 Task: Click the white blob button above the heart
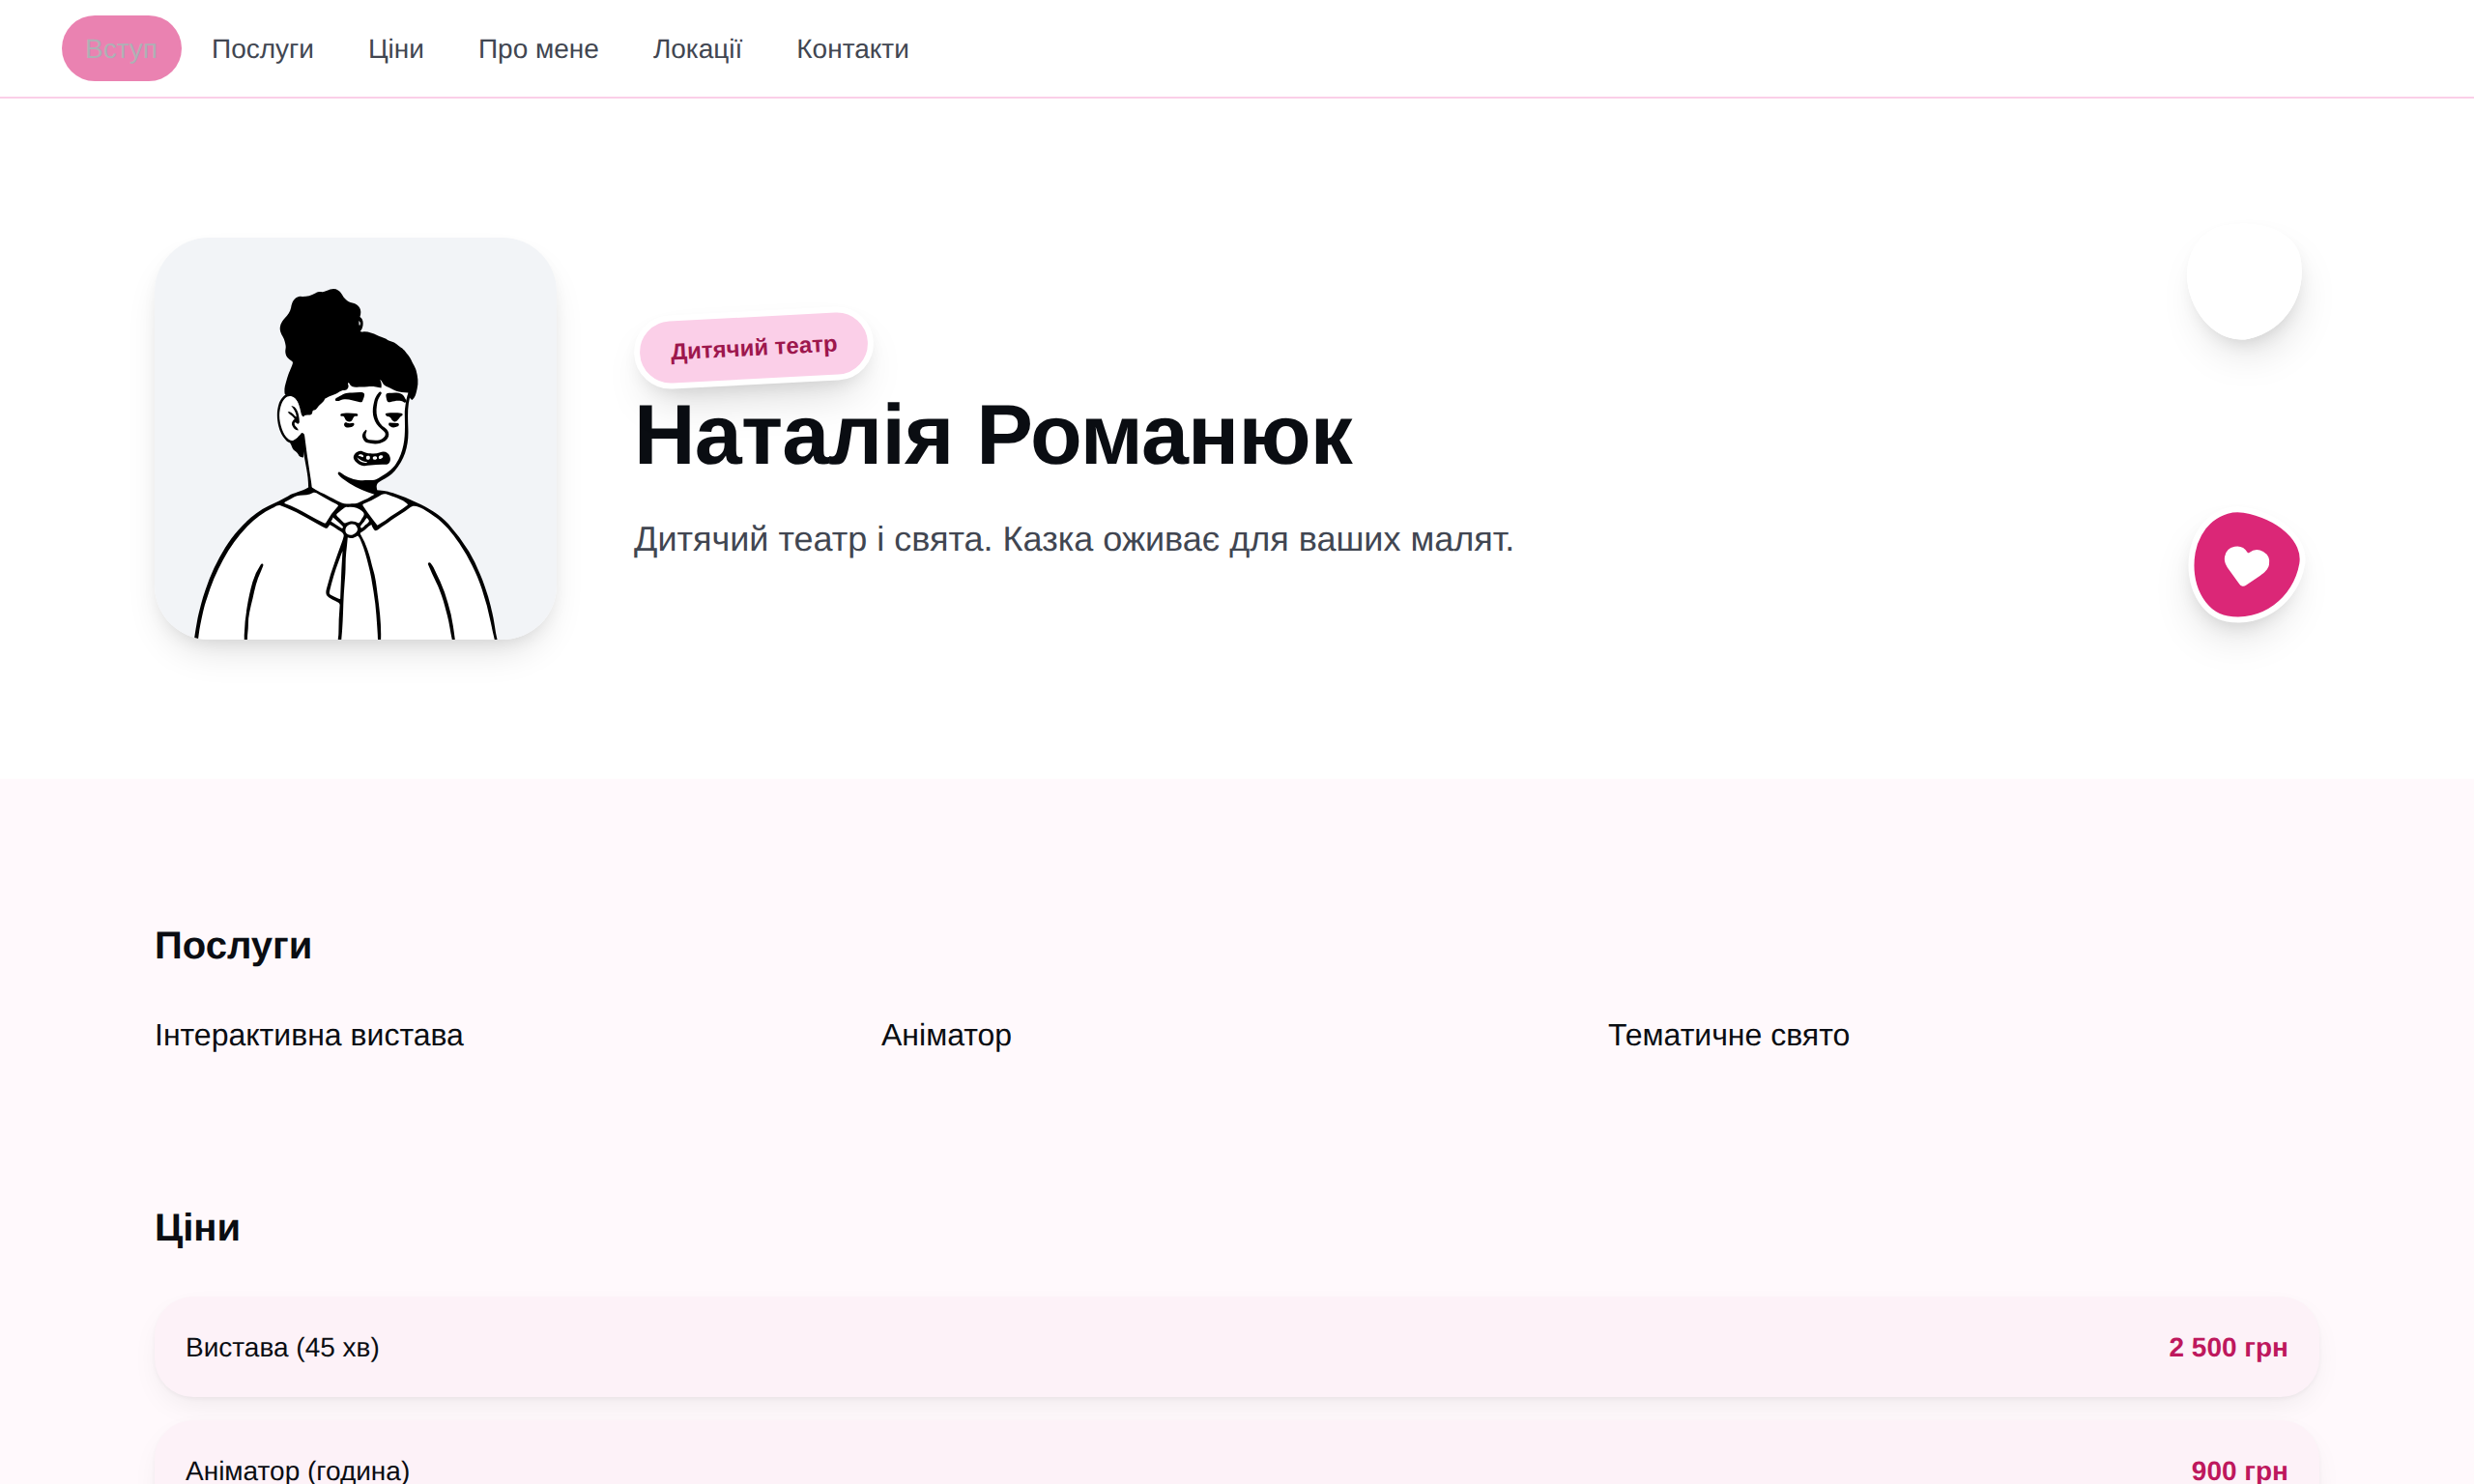2244,282
